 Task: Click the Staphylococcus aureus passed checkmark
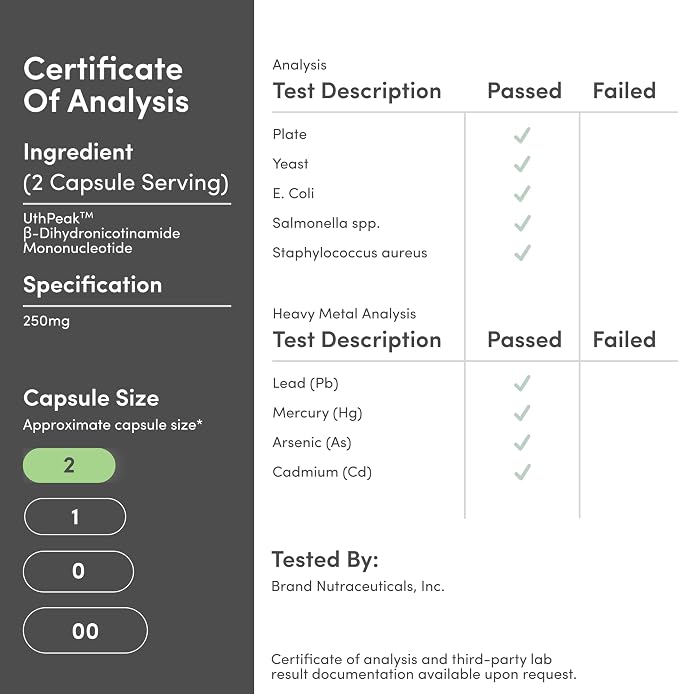pyautogui.click(x=522, y=253)
